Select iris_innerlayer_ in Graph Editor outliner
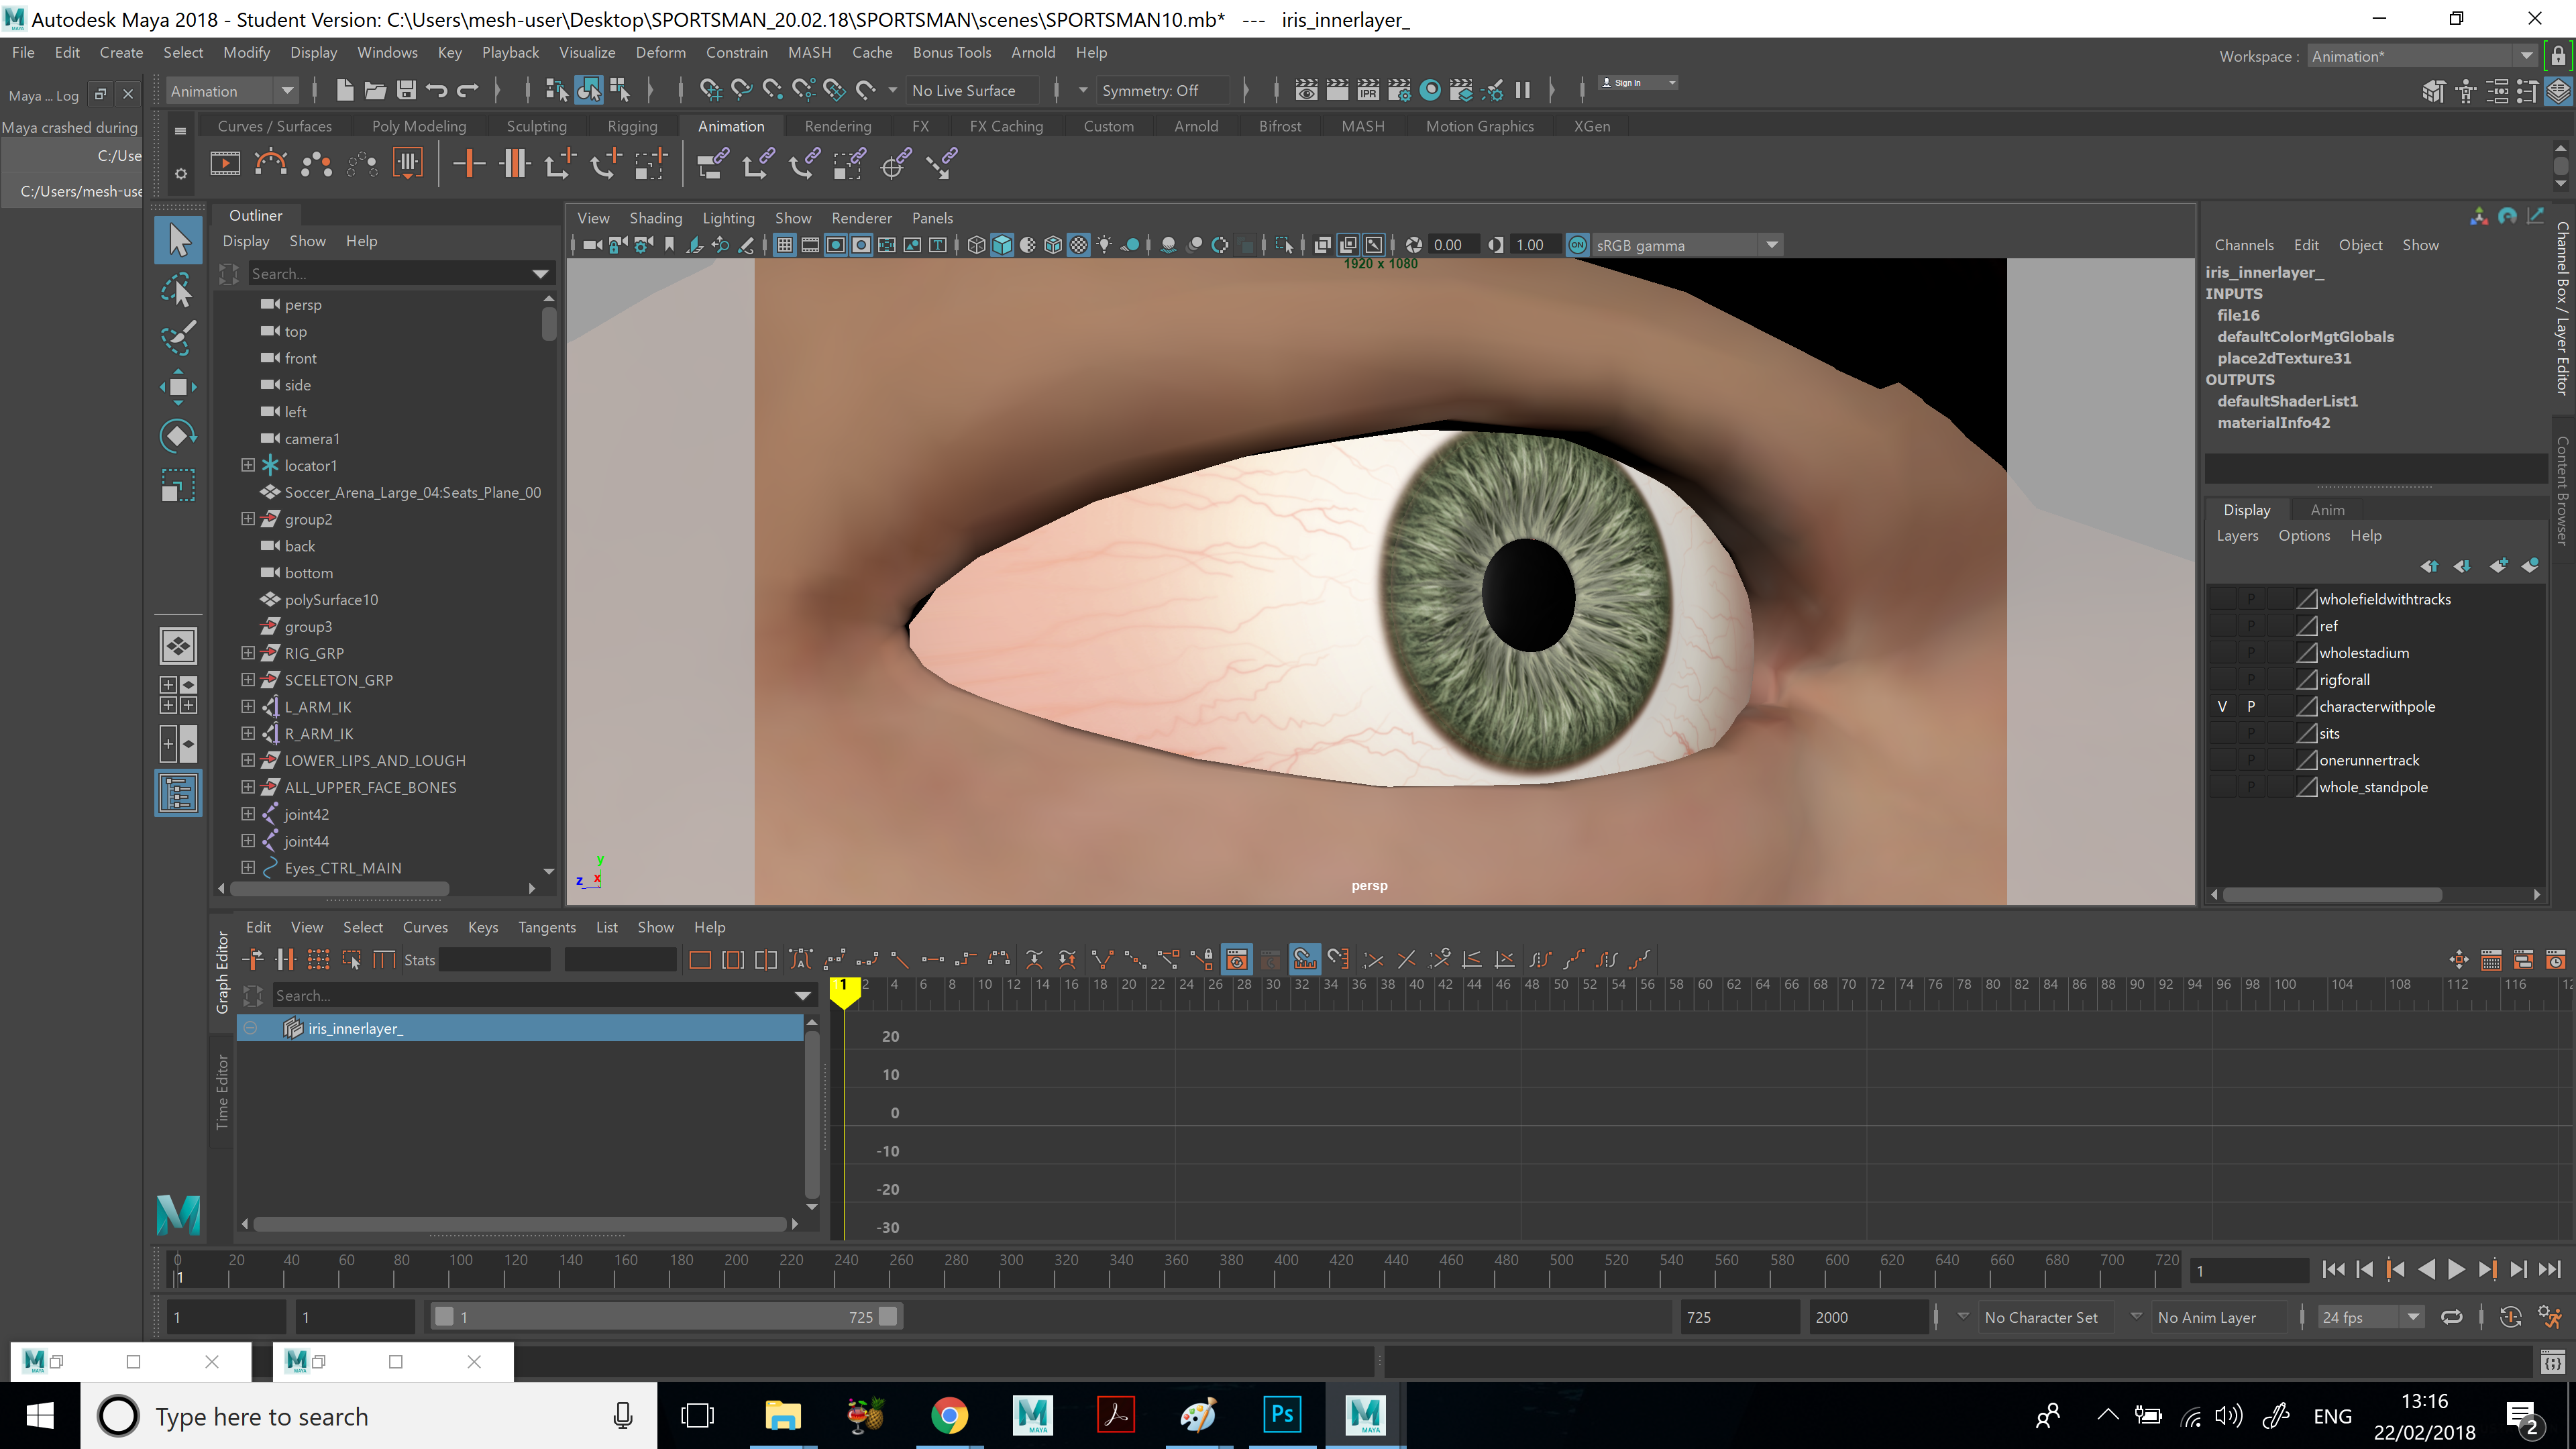 [520, 1028]
